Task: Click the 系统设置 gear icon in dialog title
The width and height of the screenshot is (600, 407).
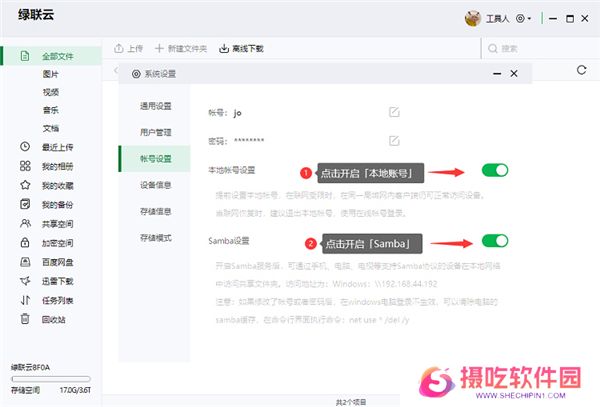Action: 136,74
